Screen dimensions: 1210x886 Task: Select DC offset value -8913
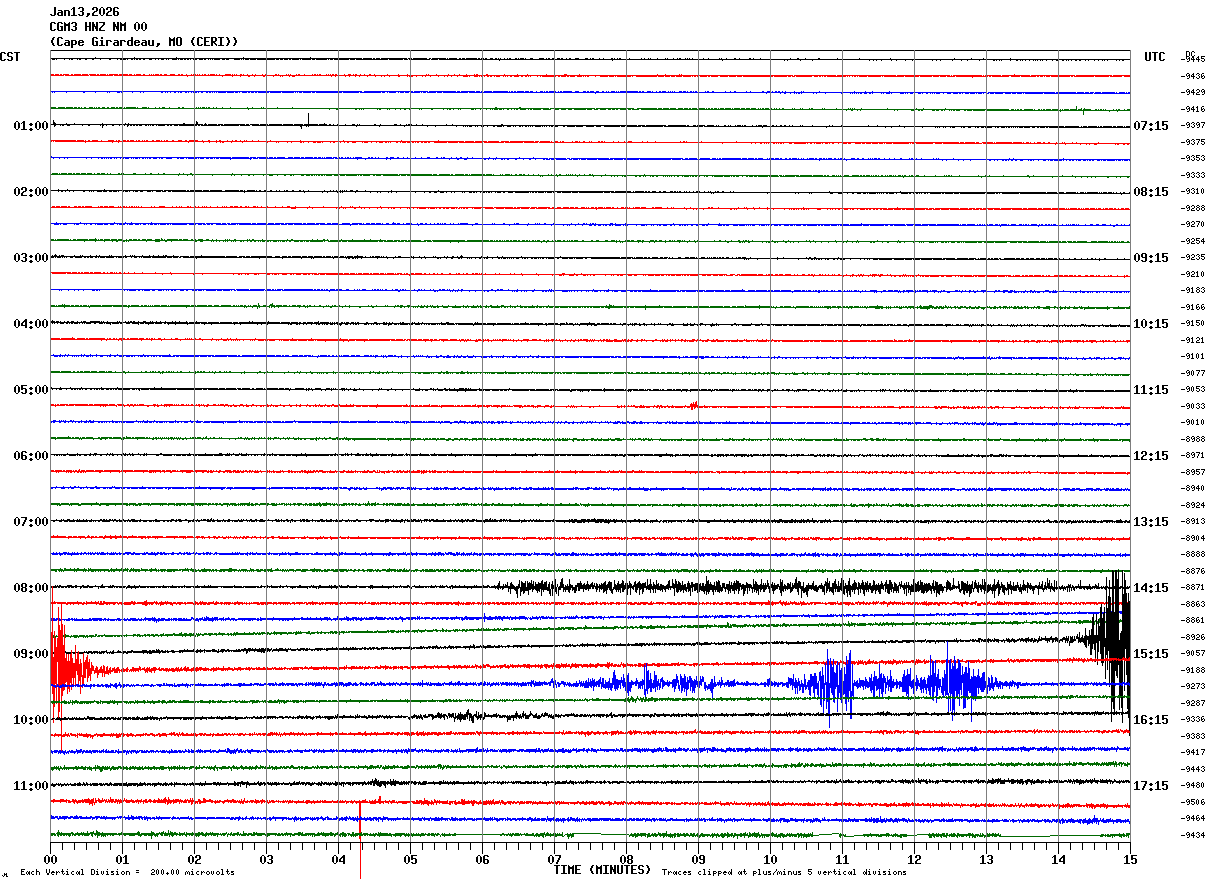1194,522
